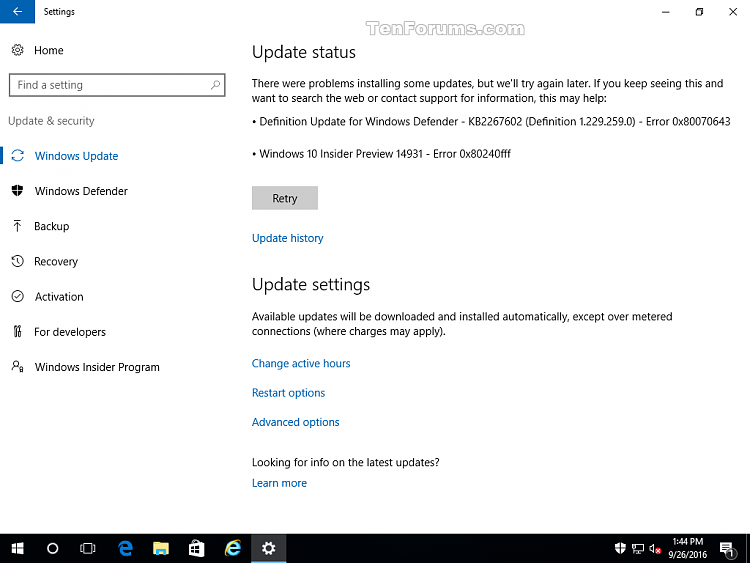The image size is (750, 563).
Task: Click 'Looking for info on the latest updates?' text
Action: [x=345, y=463]
